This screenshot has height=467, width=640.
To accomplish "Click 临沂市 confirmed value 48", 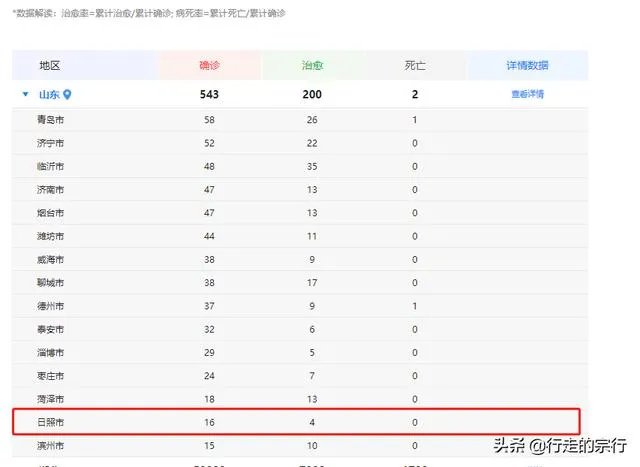I will point(209,167).
